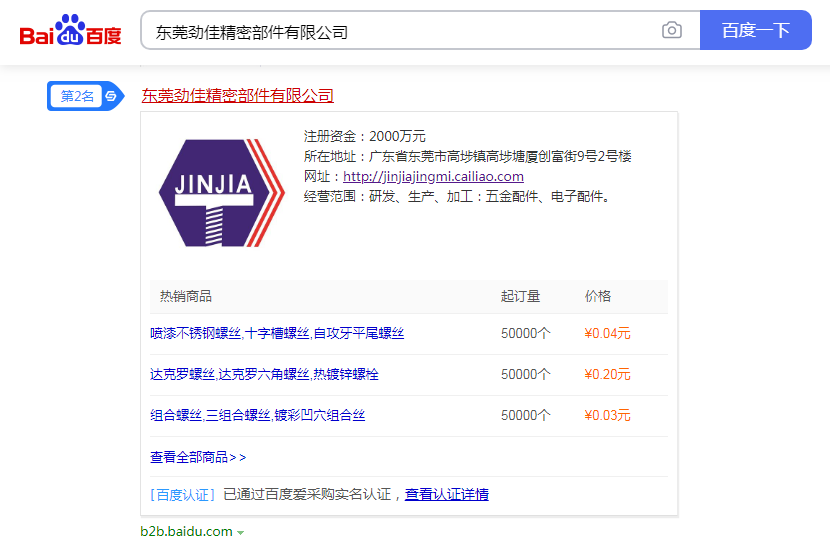Open camera image search icon
Image resolution: width=830 pixels, height=544 pixels.
click(671, 30)
